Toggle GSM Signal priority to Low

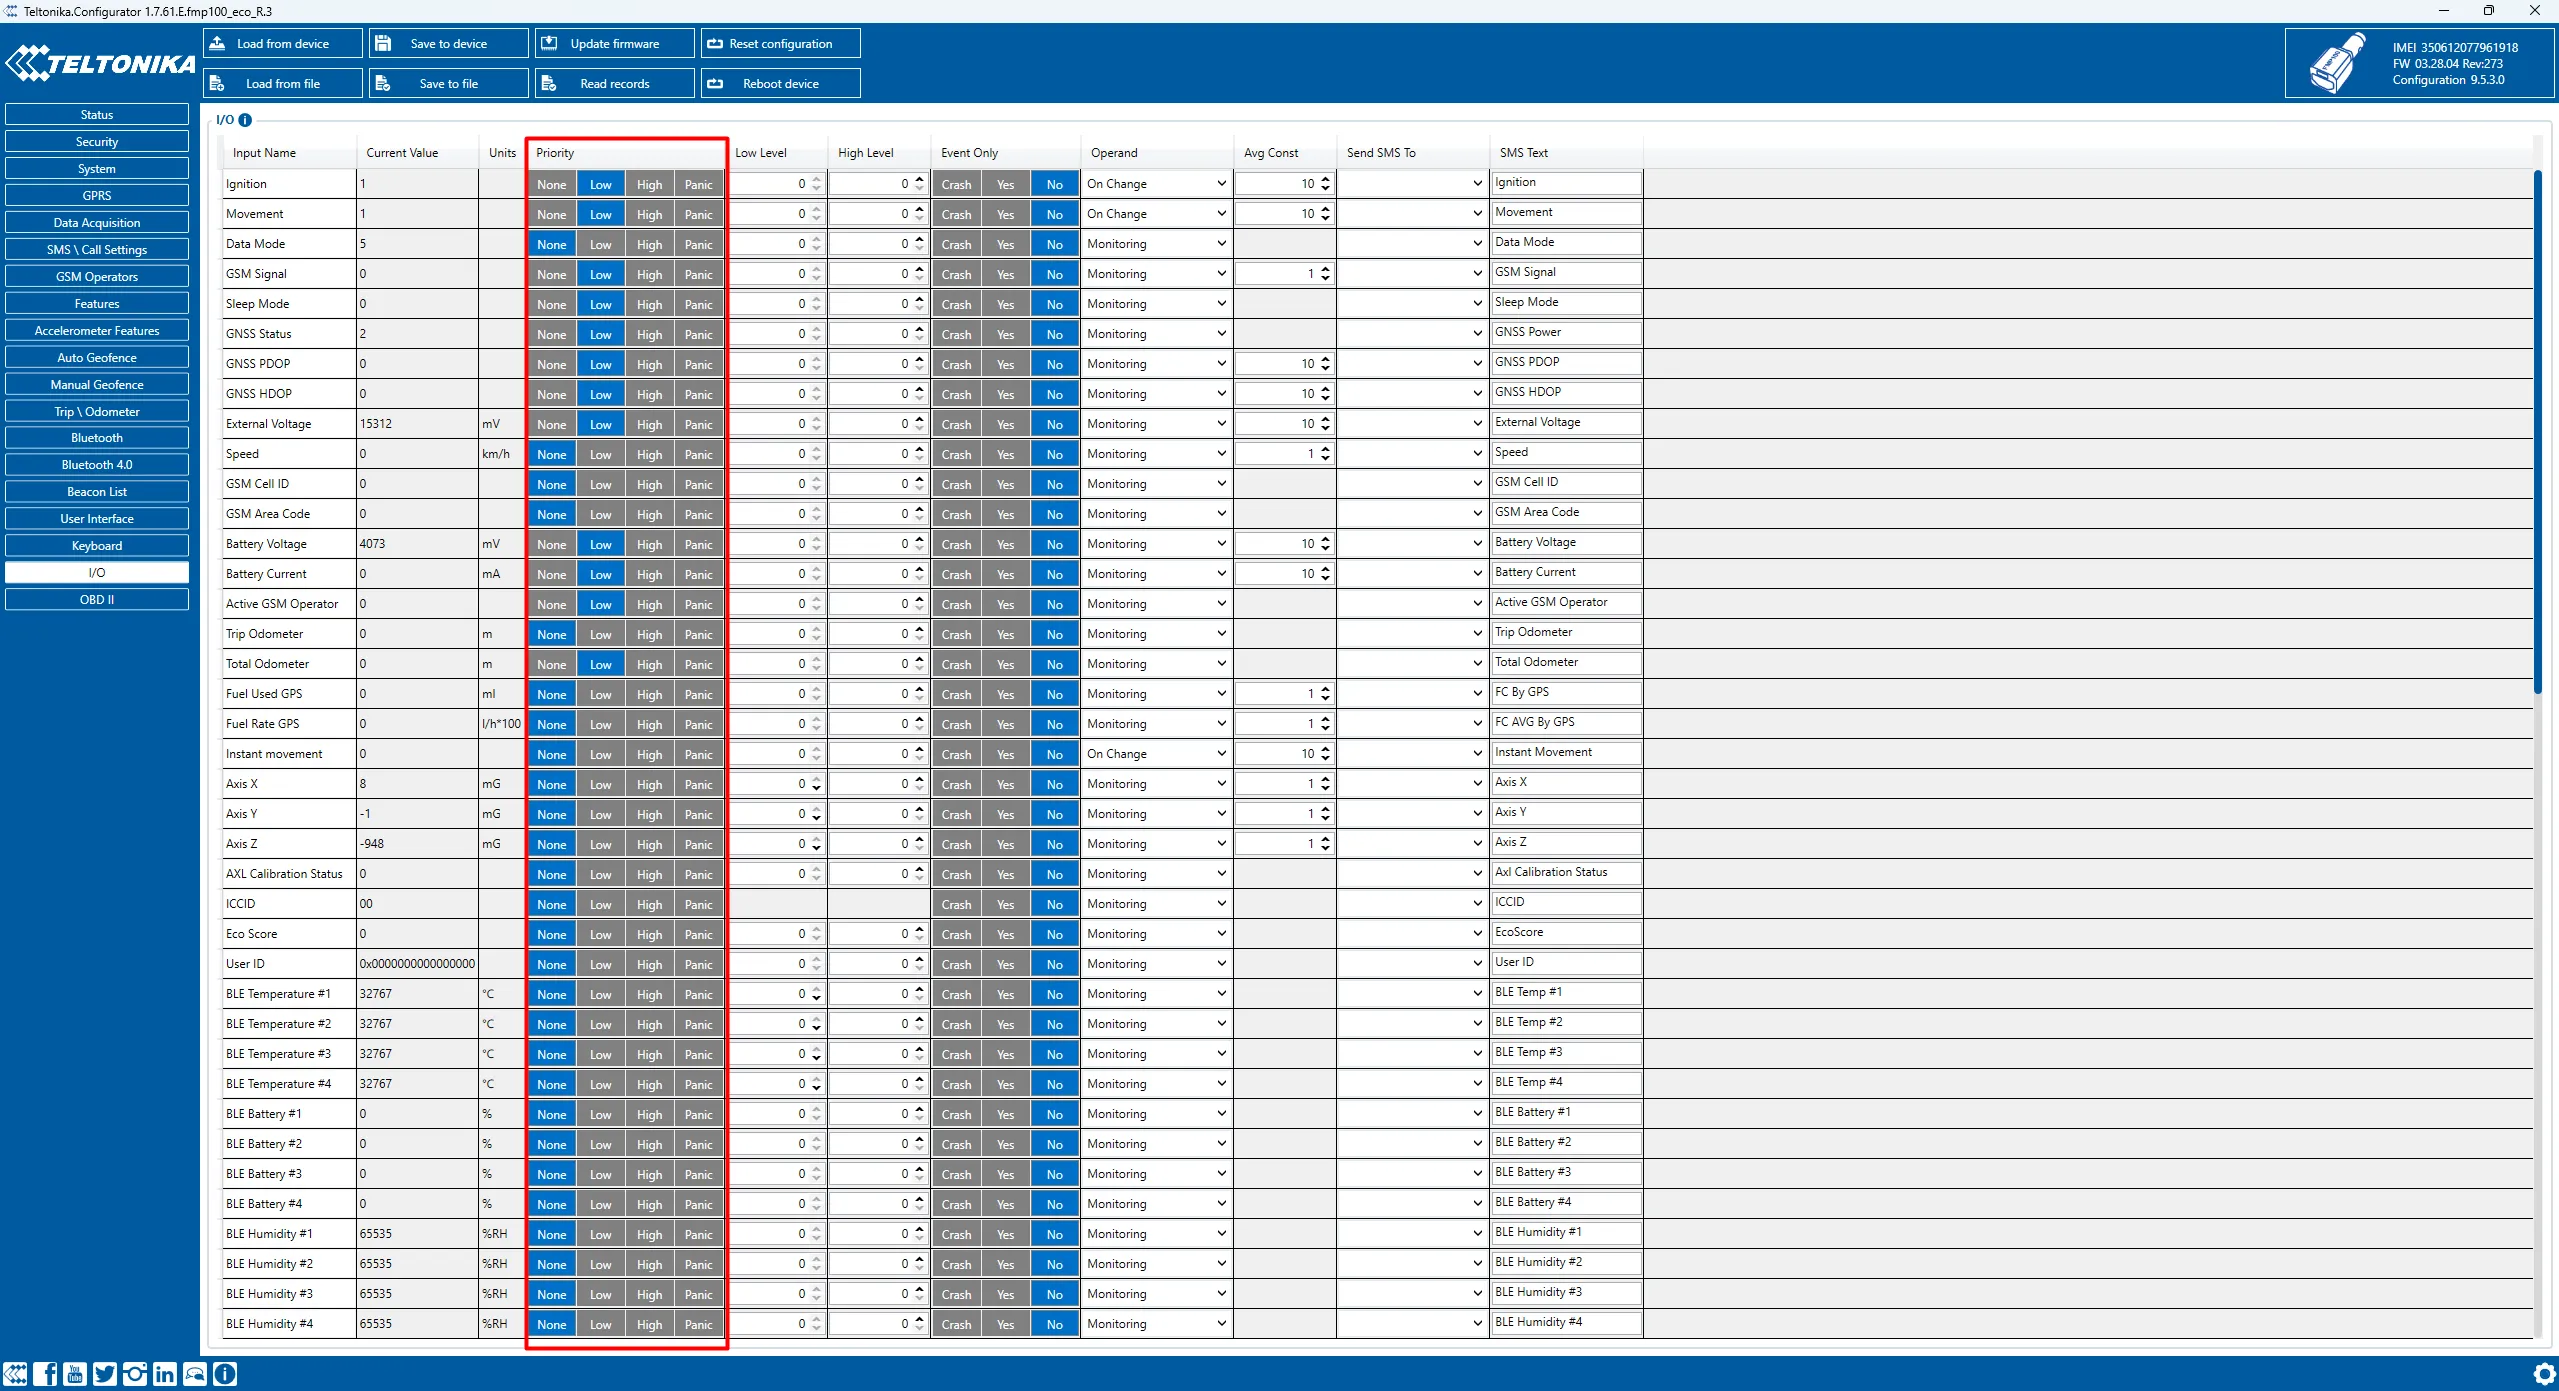[599, 274]
